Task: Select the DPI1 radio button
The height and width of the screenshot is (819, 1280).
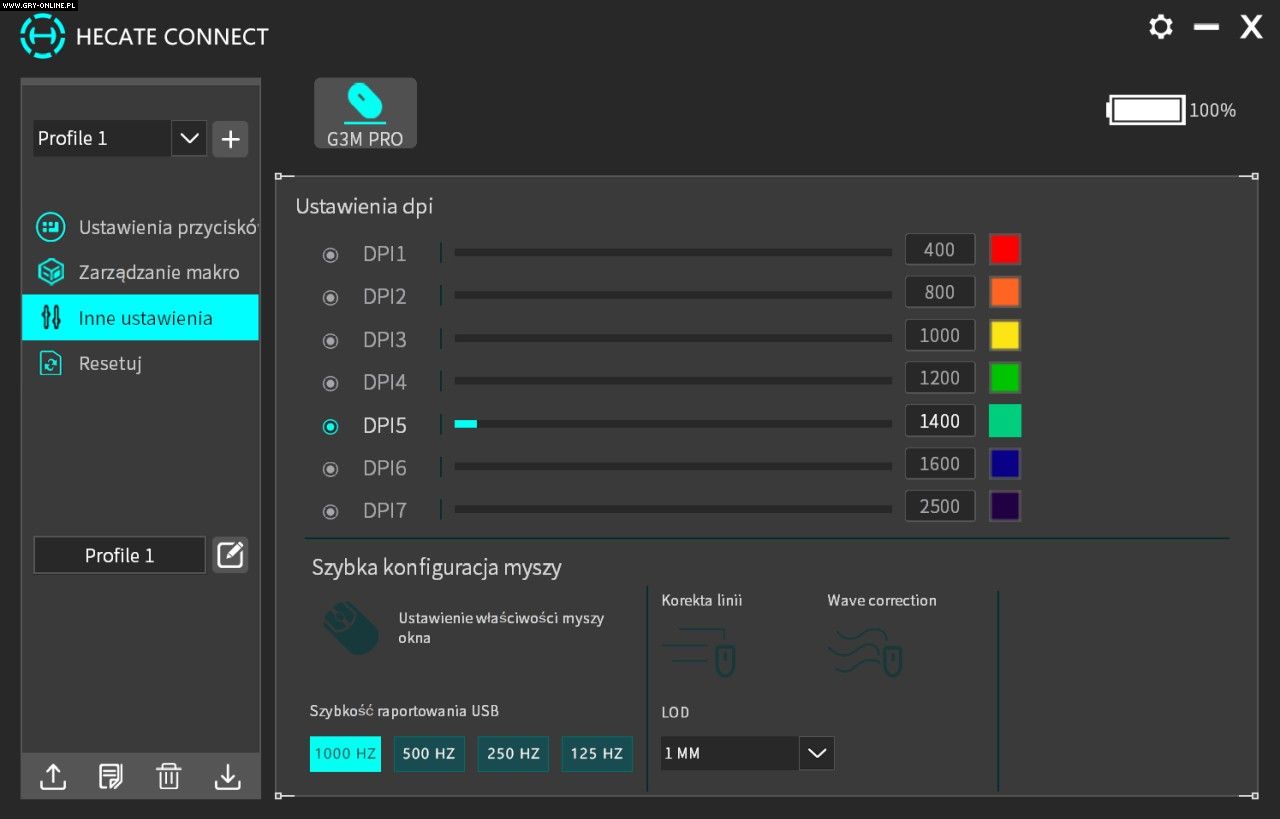Action: coord(330,255)
